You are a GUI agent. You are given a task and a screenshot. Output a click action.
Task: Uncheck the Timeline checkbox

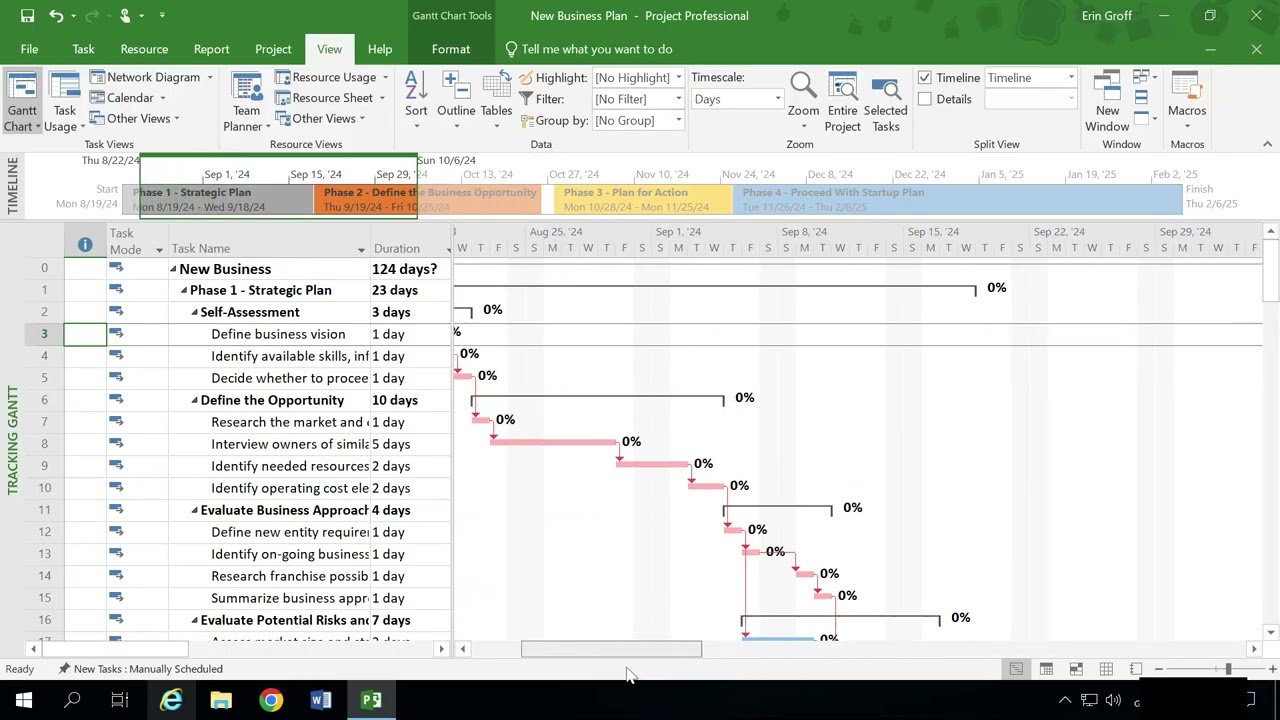click(x=925, y=78)
